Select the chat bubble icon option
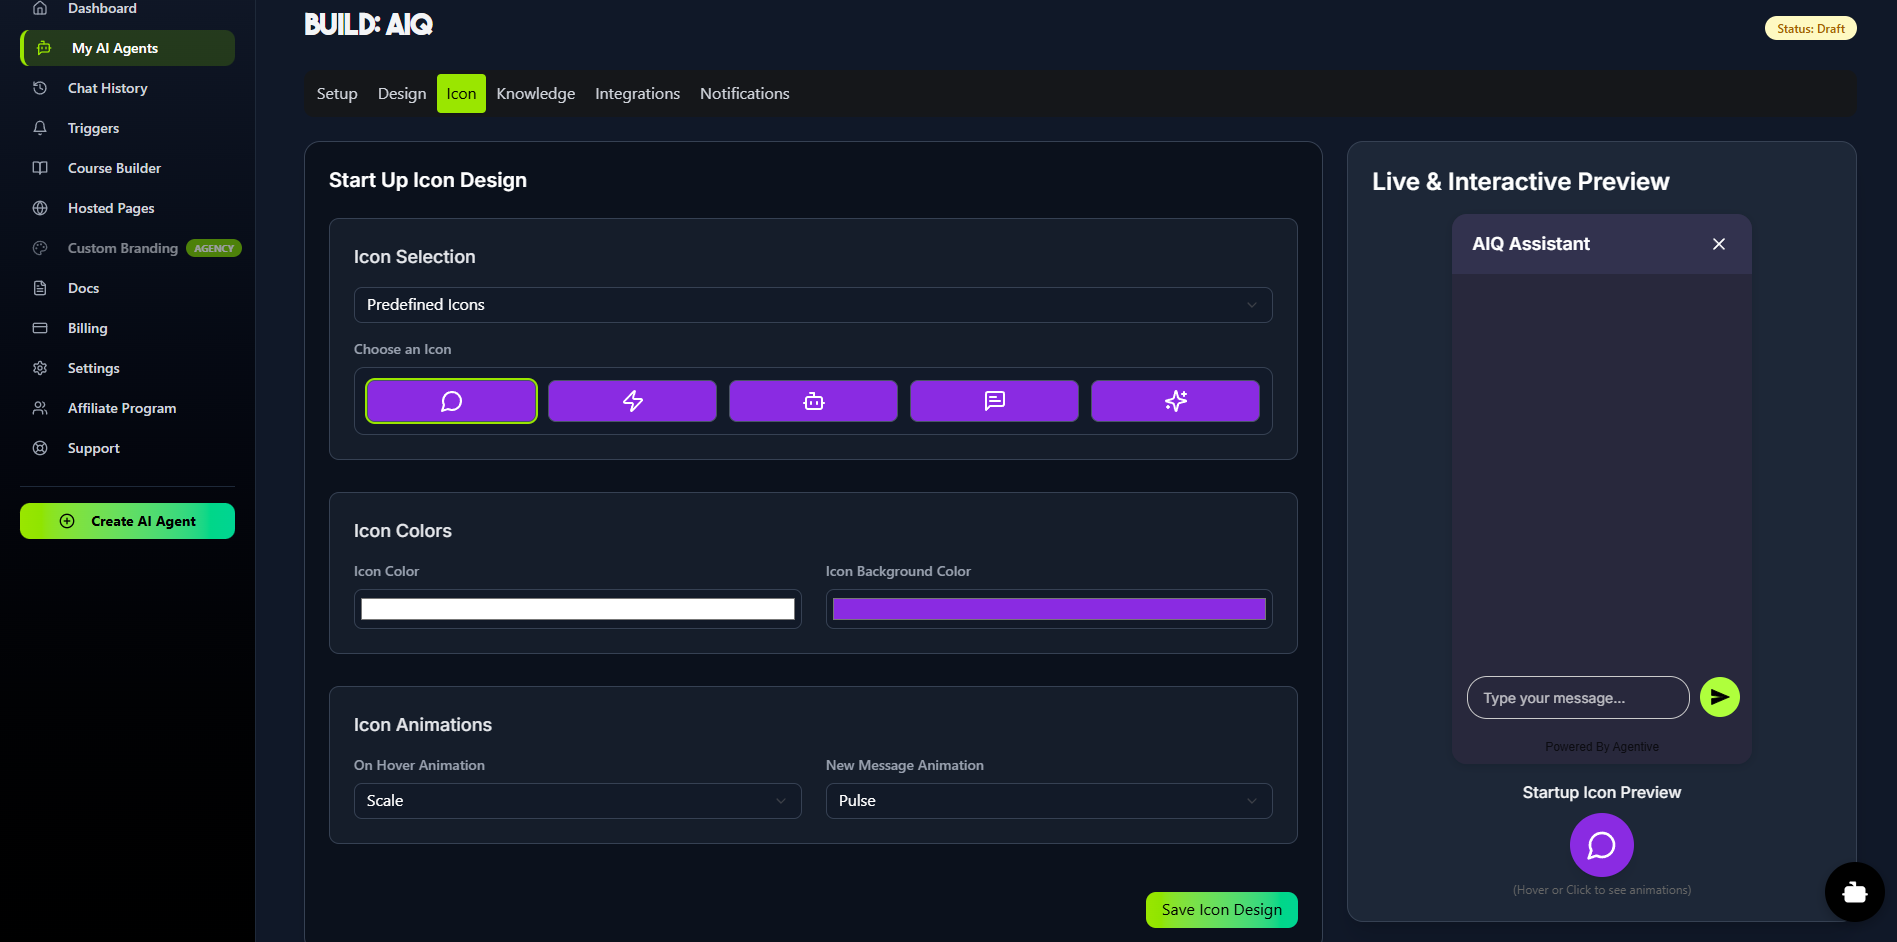This screenshot has width=1897, height=942. [x=451, y=401]
